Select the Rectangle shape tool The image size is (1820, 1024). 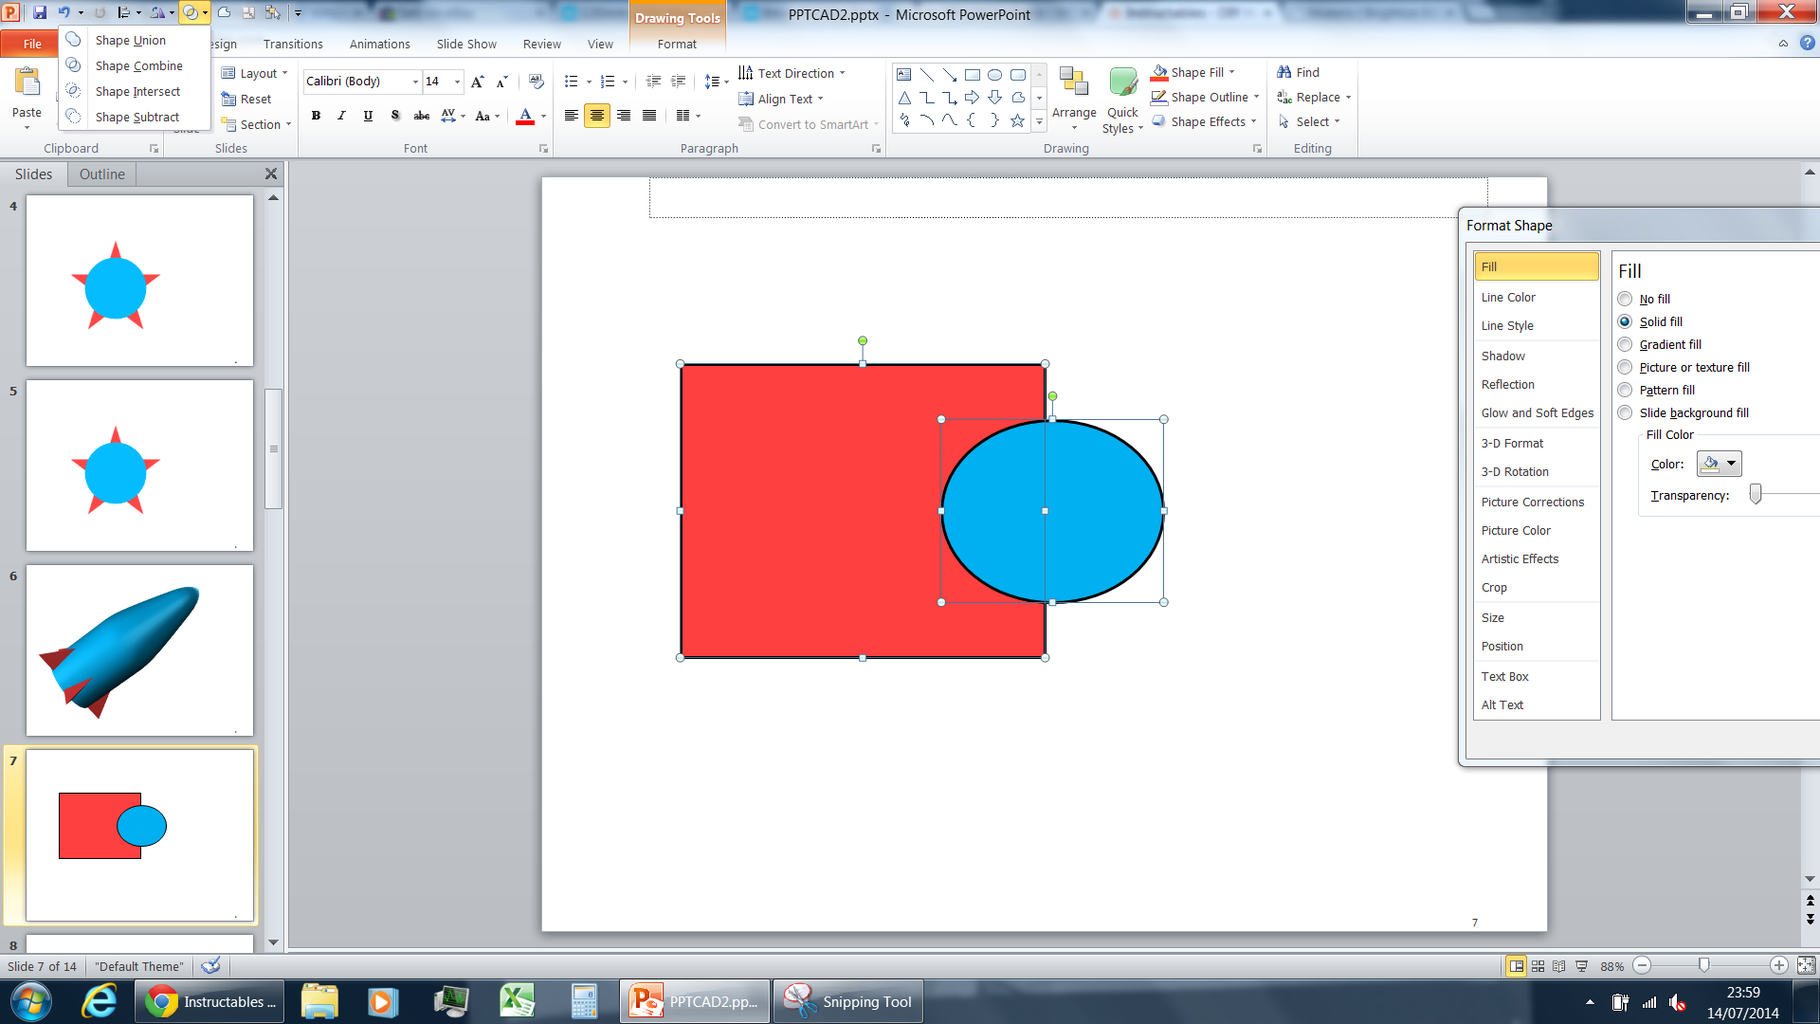pos(971,74)
